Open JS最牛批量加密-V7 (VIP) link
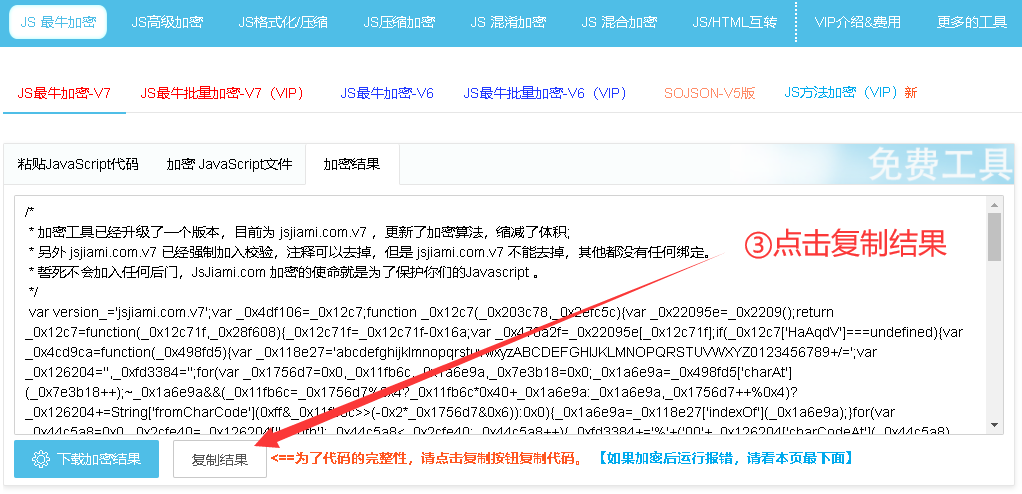Image resolution: width=1022 pixels, height=494 pixels. [x=222, y=93]
